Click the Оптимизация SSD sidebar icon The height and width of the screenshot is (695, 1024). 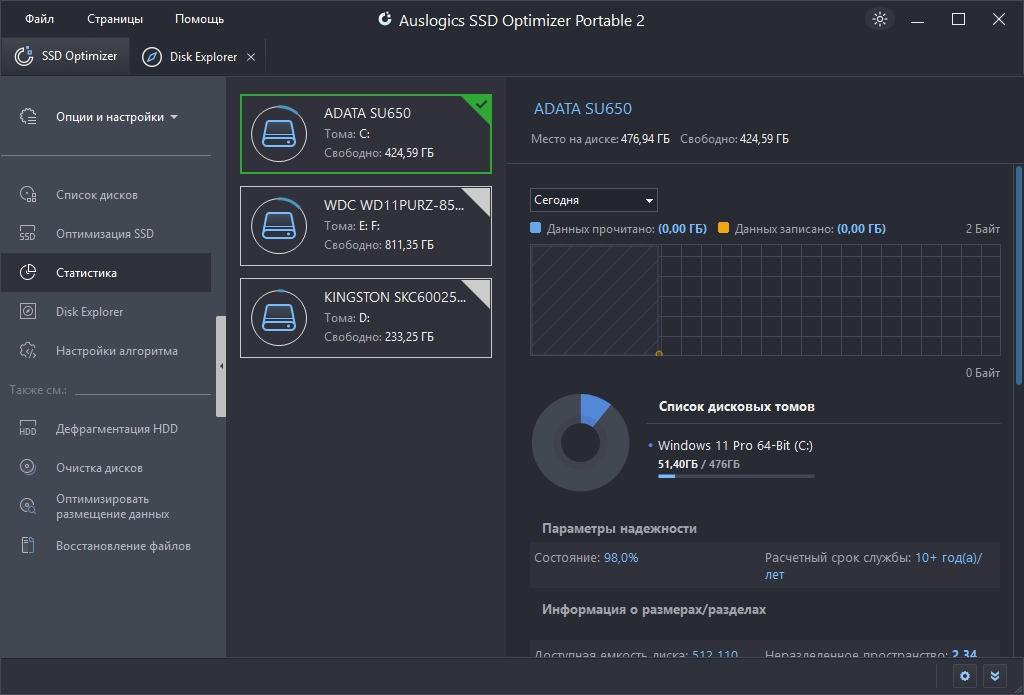(28, 234)
